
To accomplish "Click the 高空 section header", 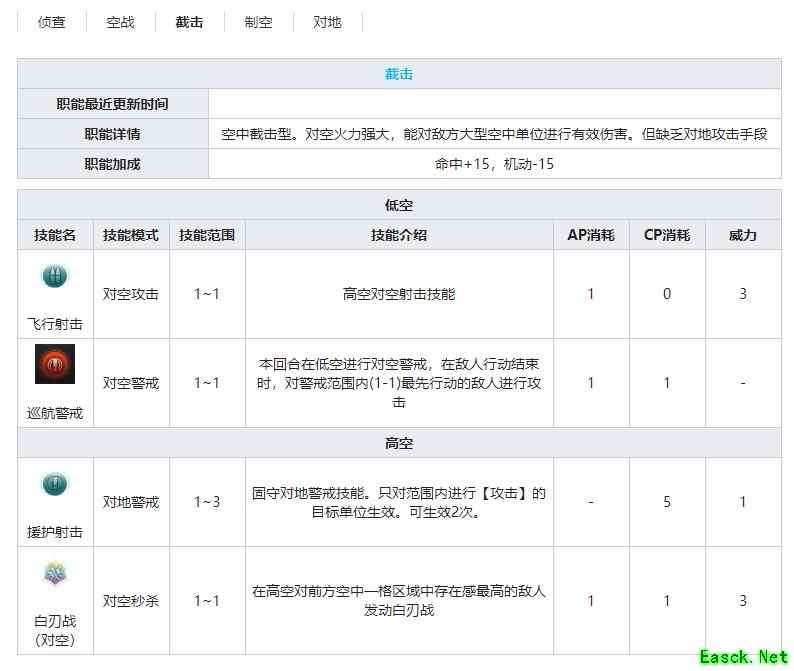I will (399, 443).
